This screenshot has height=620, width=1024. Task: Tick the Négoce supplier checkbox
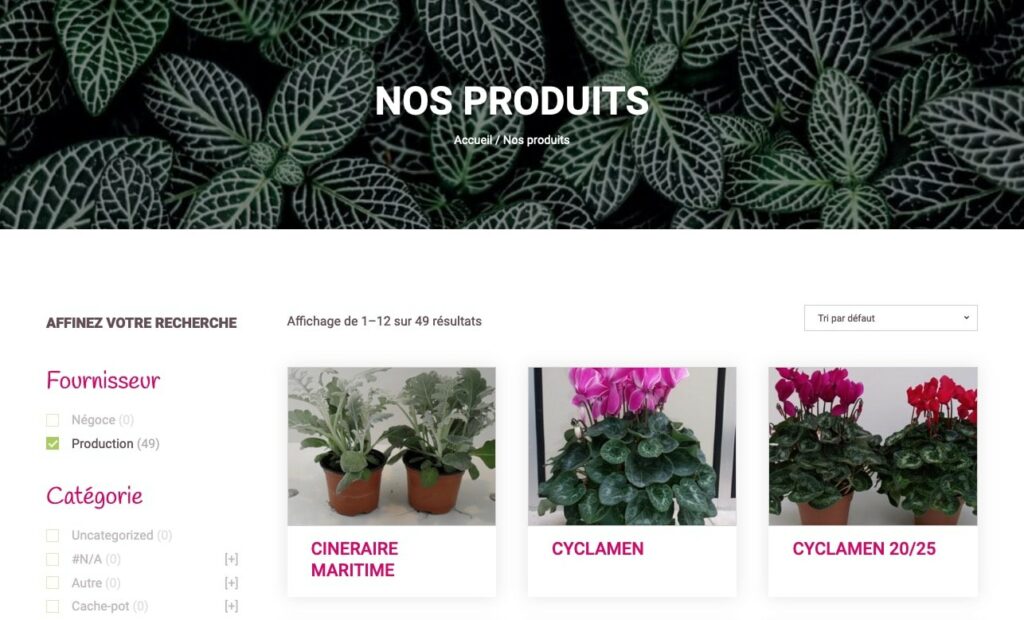point(53,420)
